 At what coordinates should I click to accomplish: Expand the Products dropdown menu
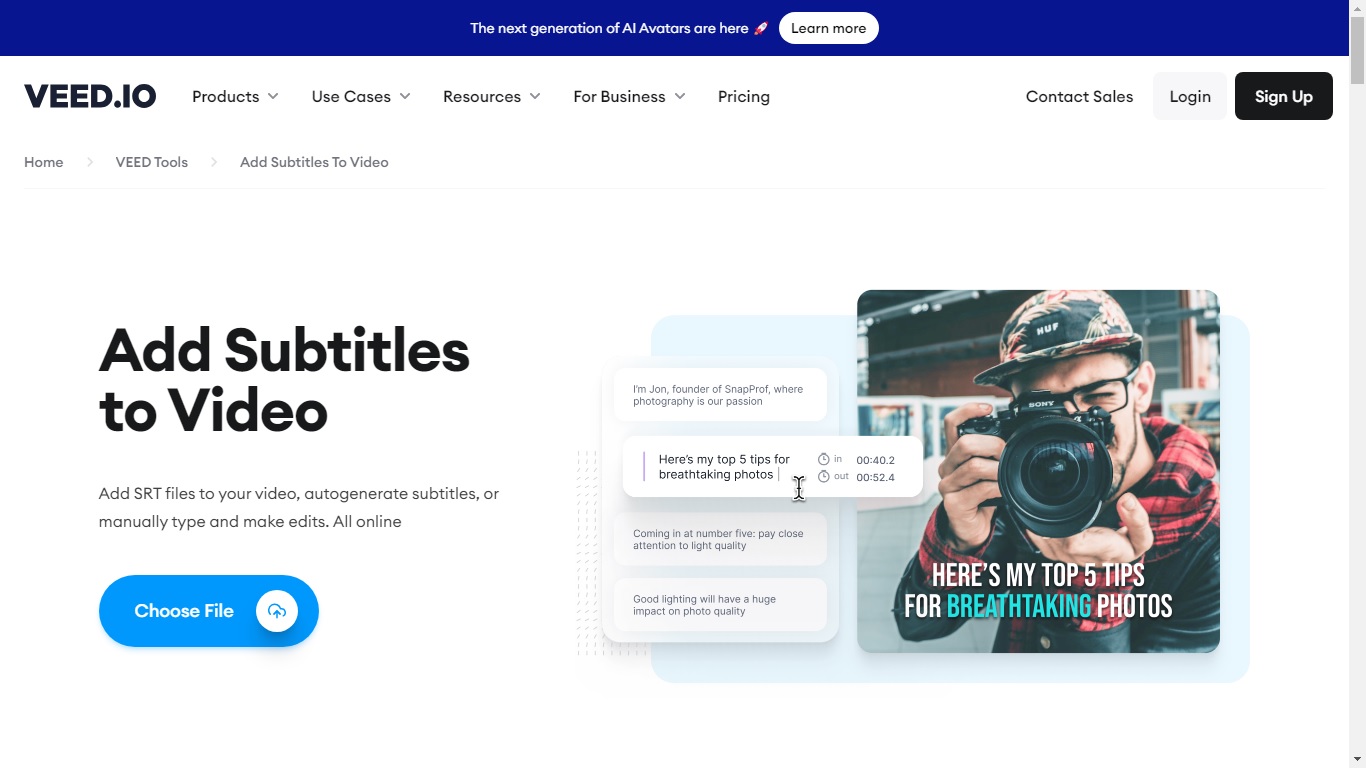[x=235, y=96]
